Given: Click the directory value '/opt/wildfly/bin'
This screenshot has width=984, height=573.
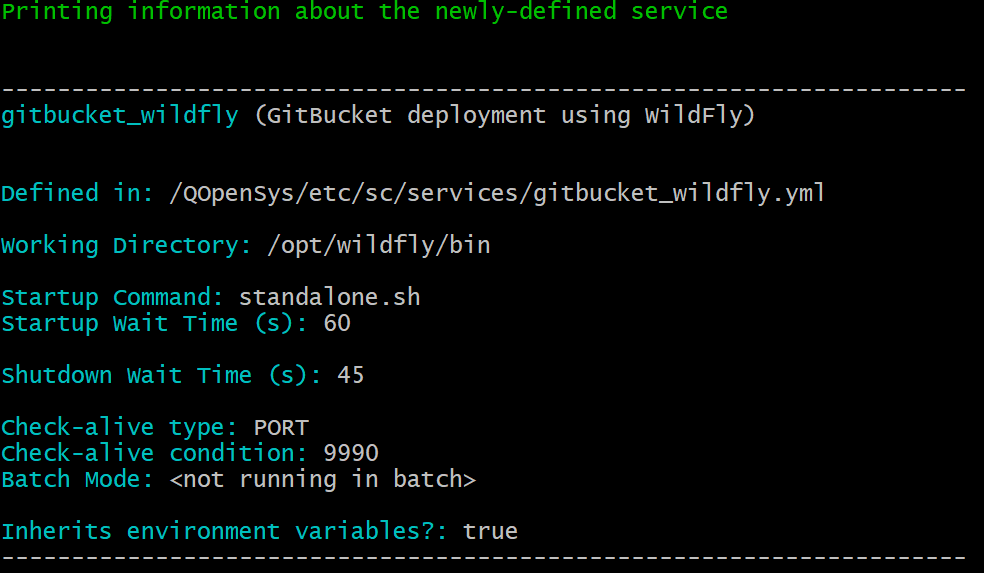Looking at the screenshot, I should (x=379, y=245).
